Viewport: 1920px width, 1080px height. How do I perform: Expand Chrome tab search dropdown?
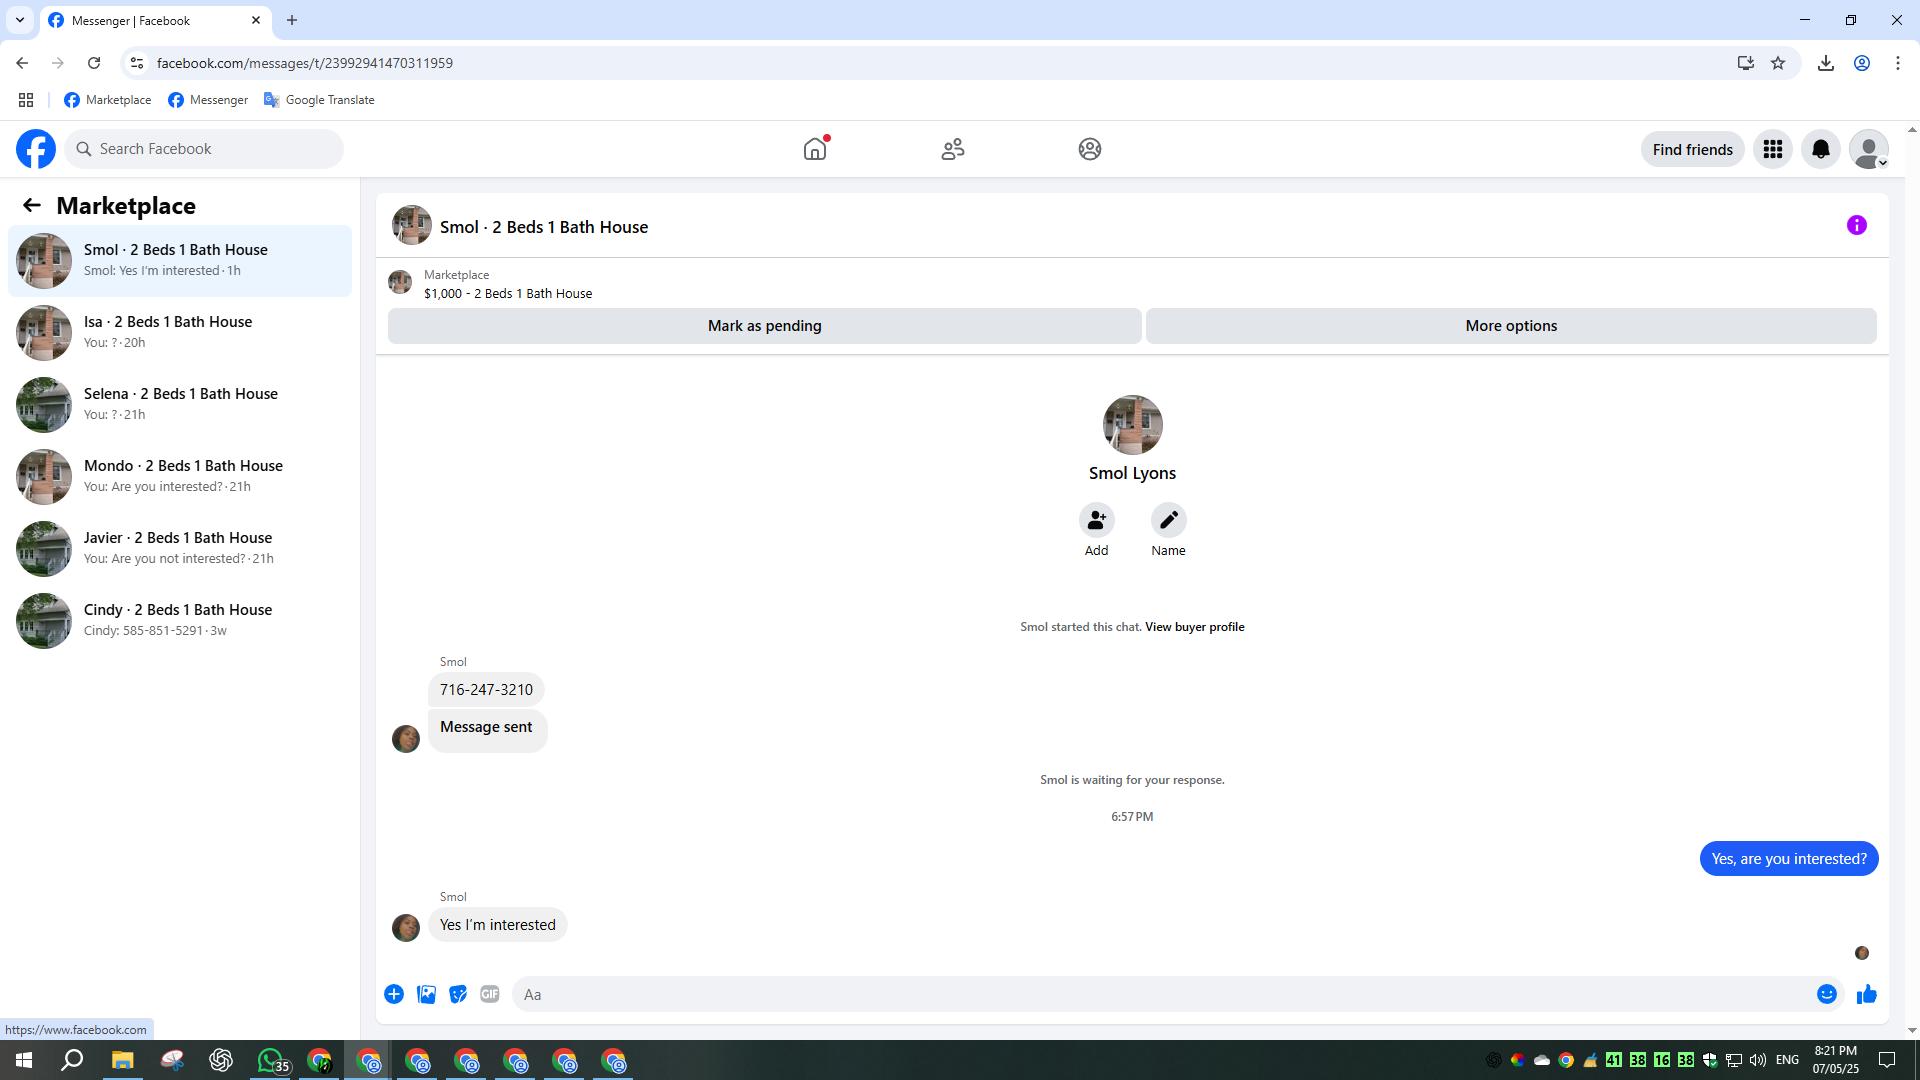coord(19,20)
